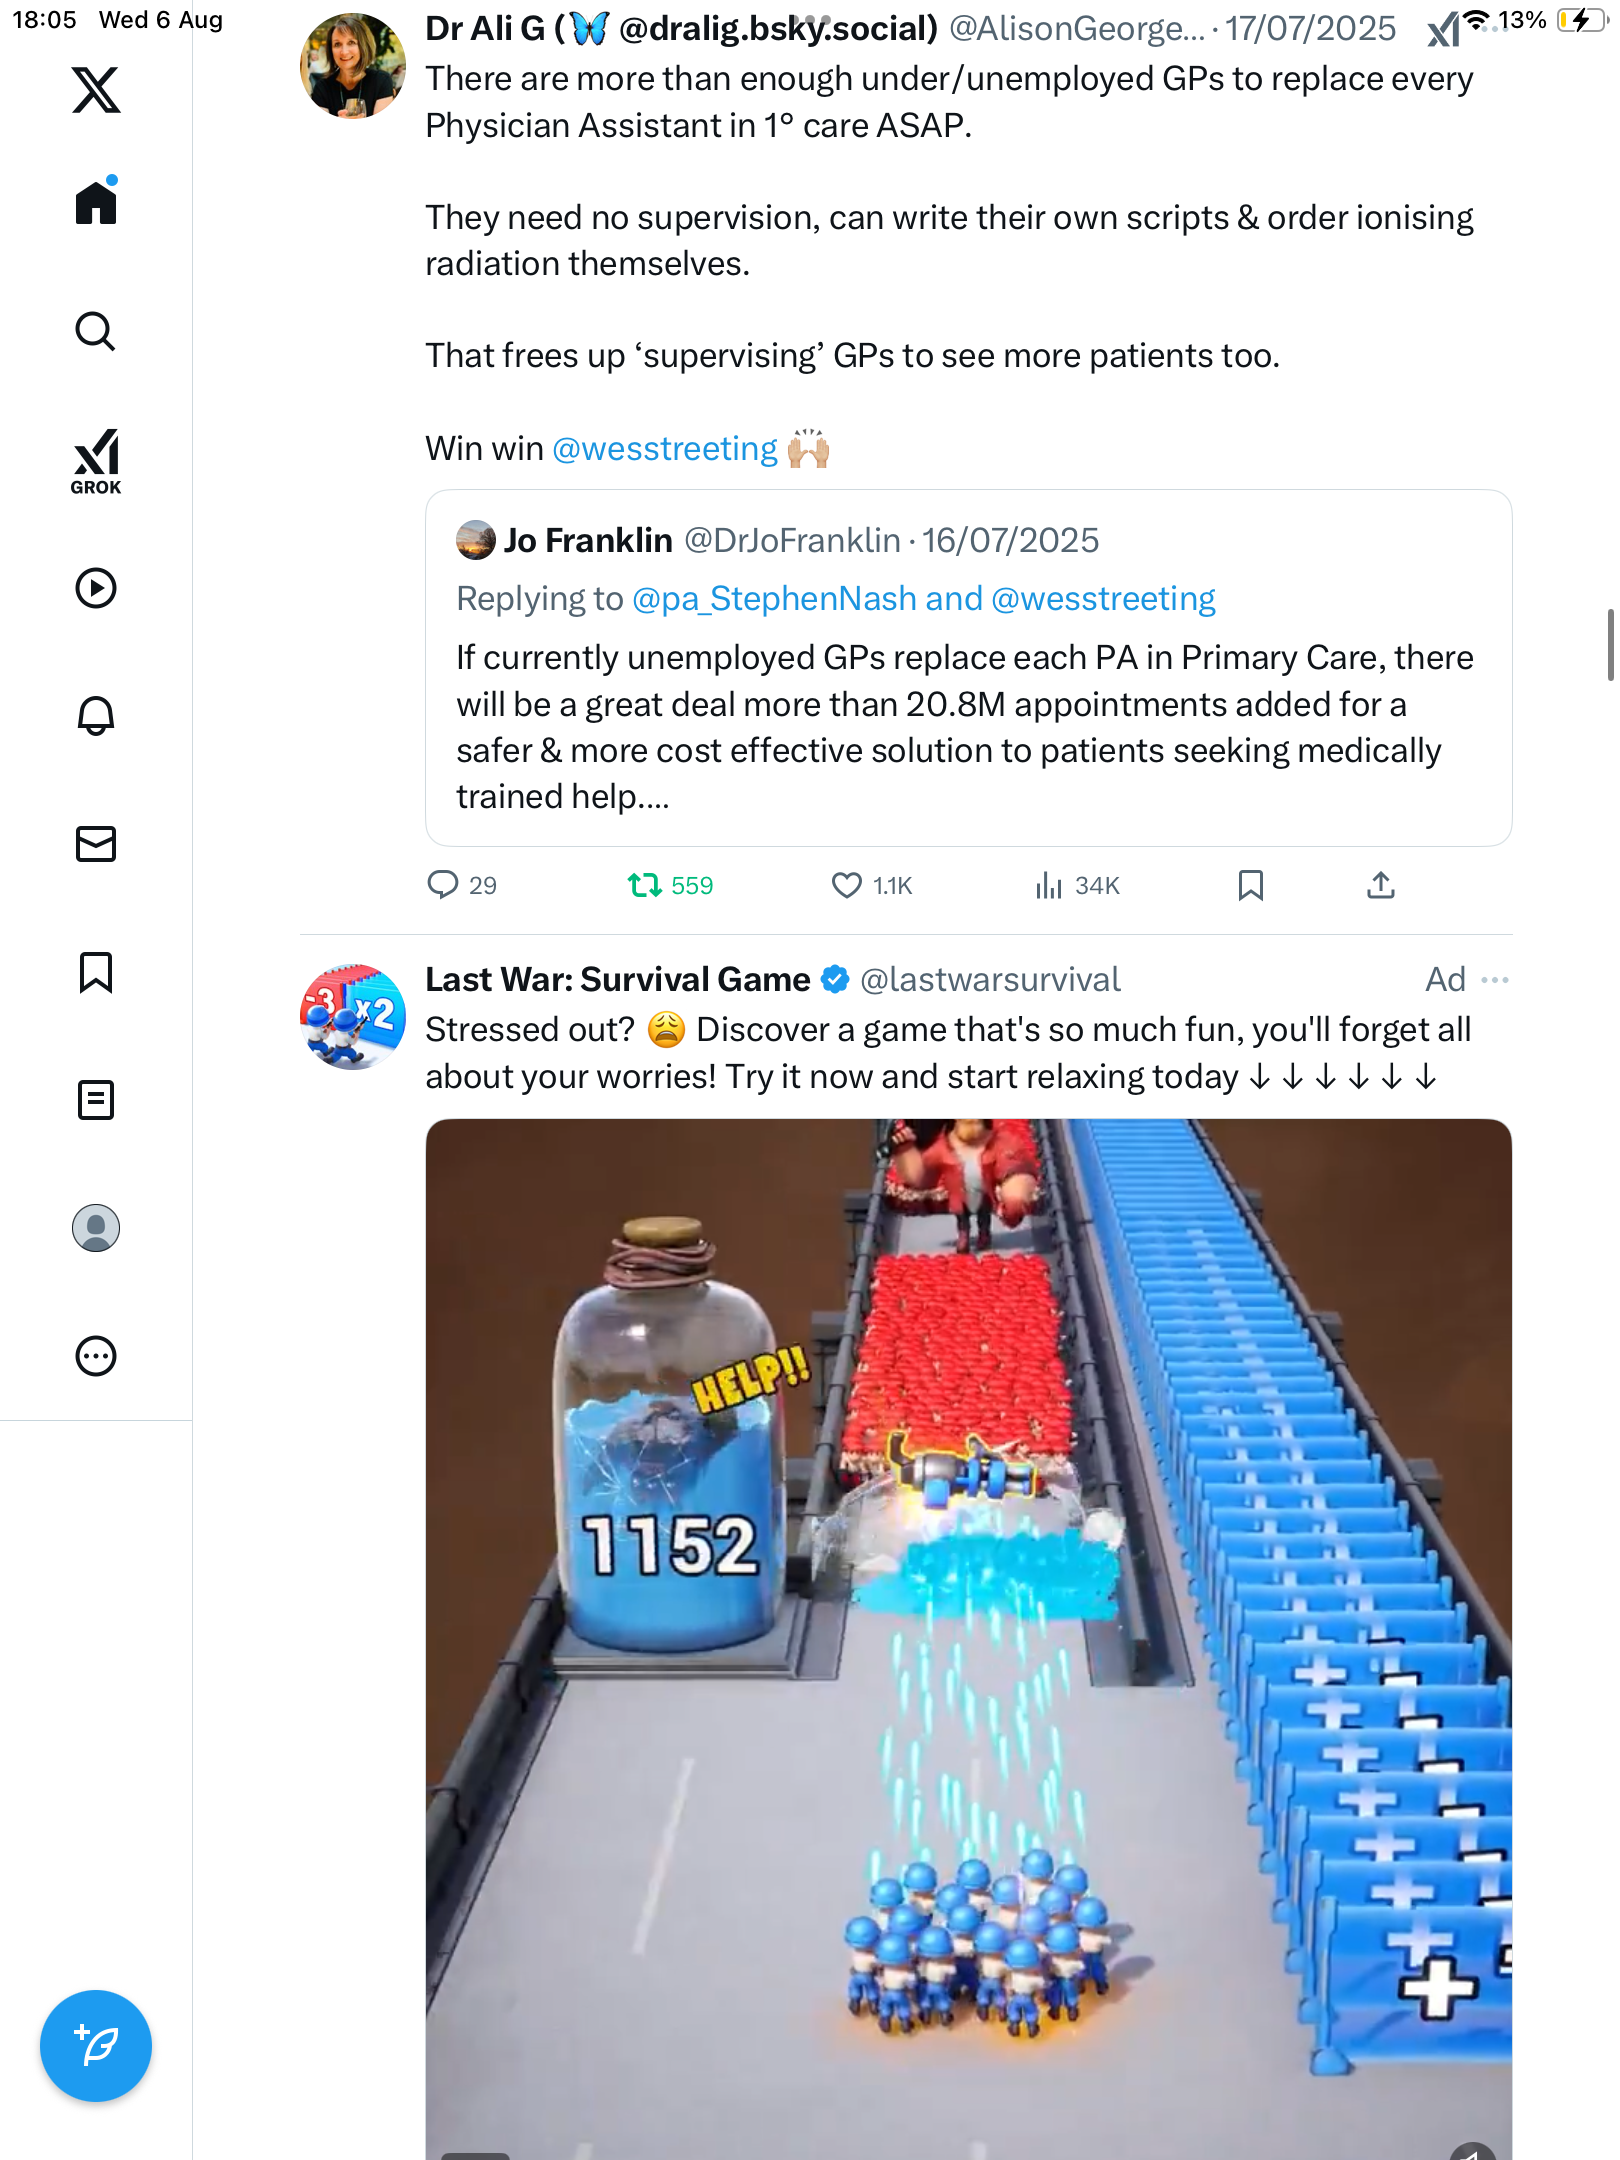This screenshot has width=1620, height=2160.
Task: Open the Search and Explore icon
Action: (96, 331)
